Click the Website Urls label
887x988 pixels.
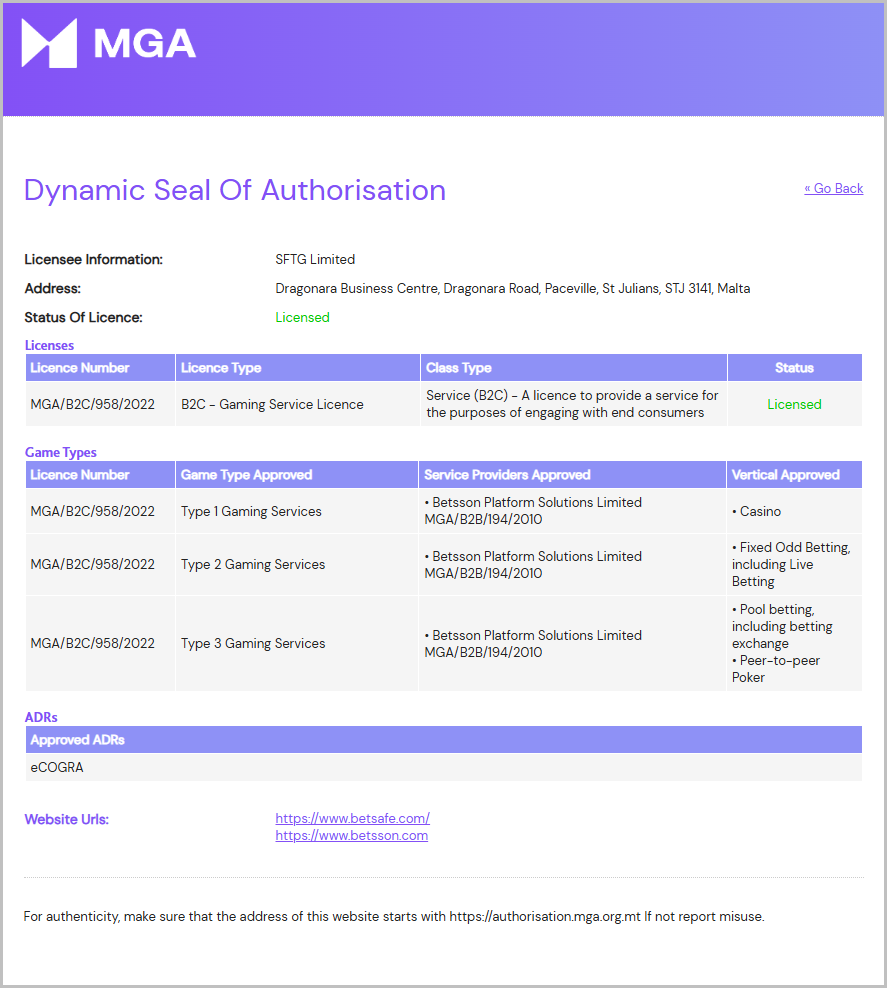tap(67, 820)
